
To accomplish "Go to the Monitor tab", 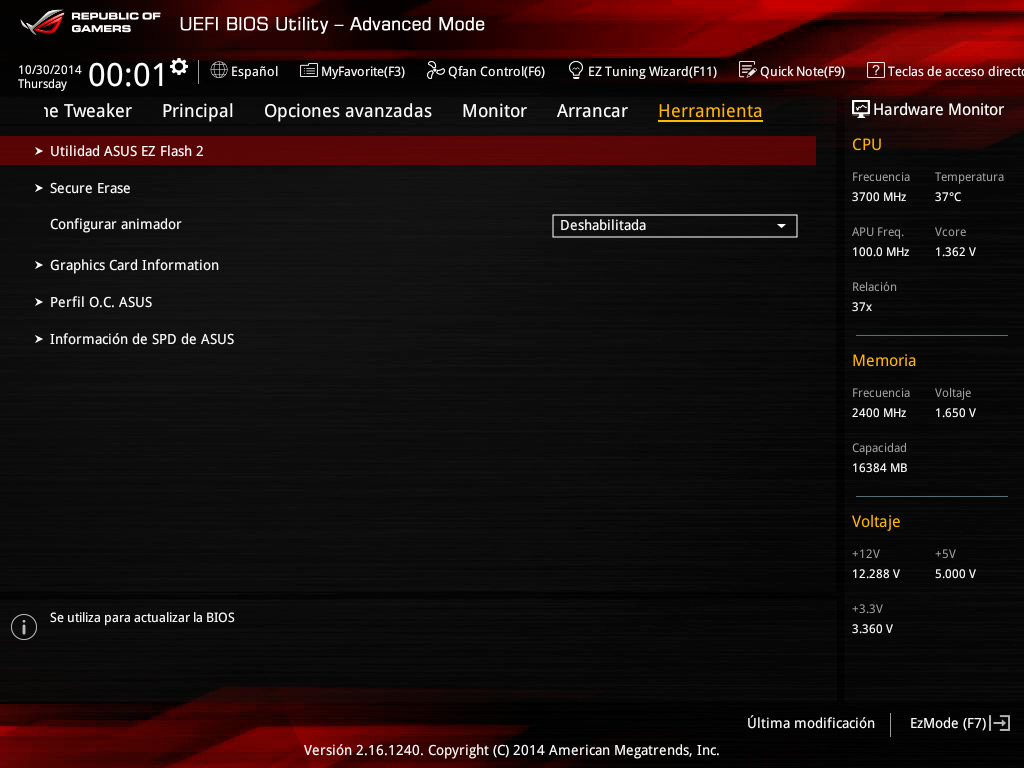I will [x=494, y=111].
